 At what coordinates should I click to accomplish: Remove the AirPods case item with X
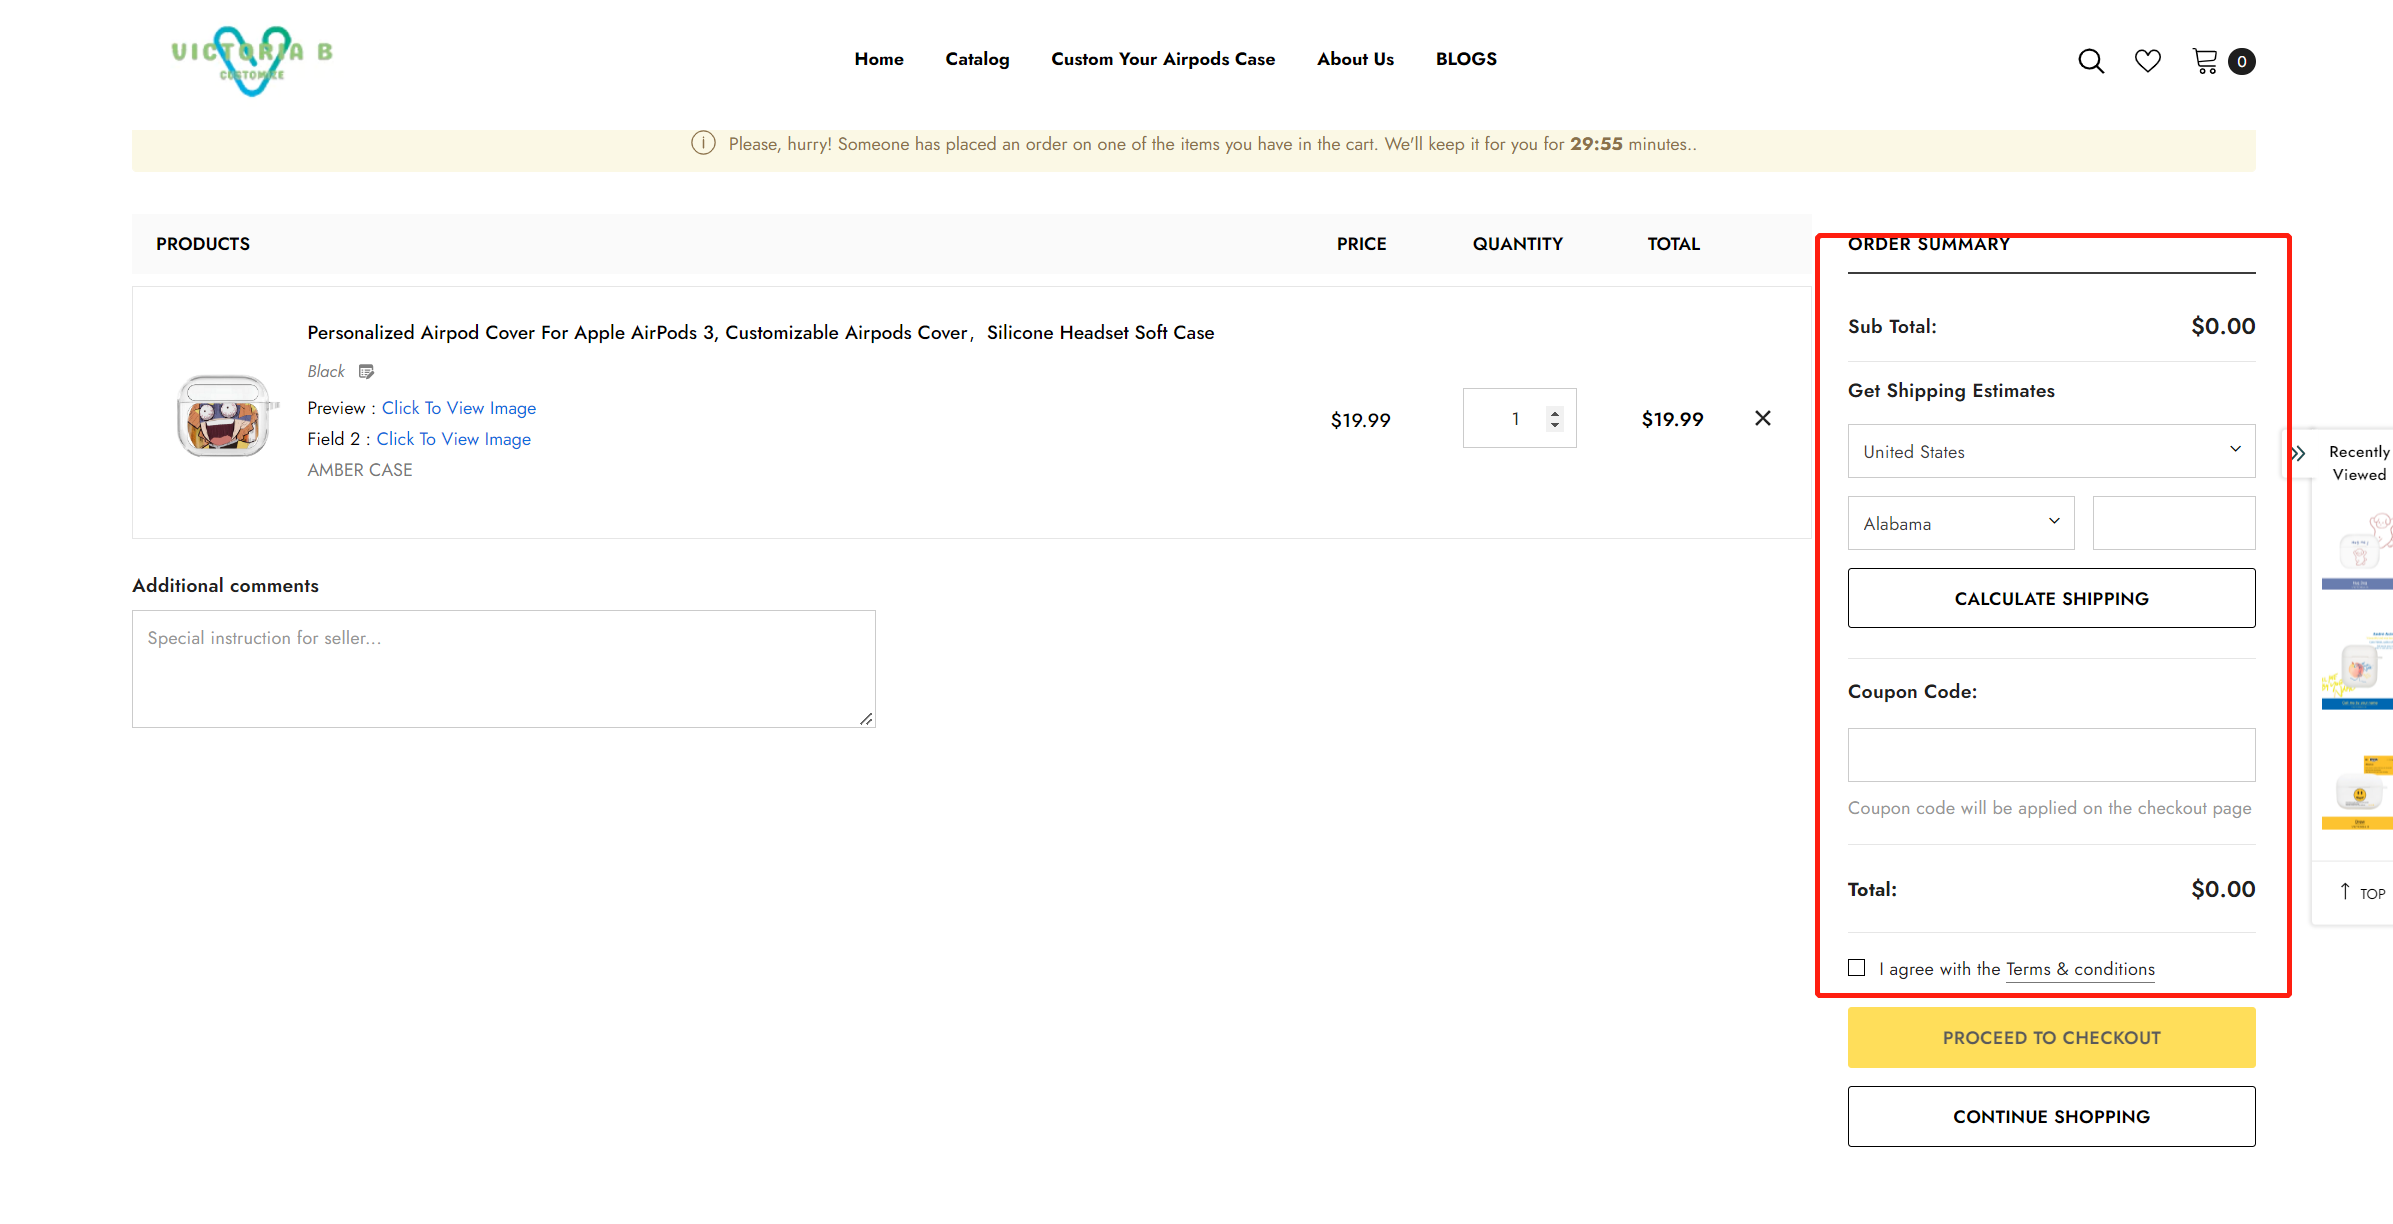tap(1763, 418)
